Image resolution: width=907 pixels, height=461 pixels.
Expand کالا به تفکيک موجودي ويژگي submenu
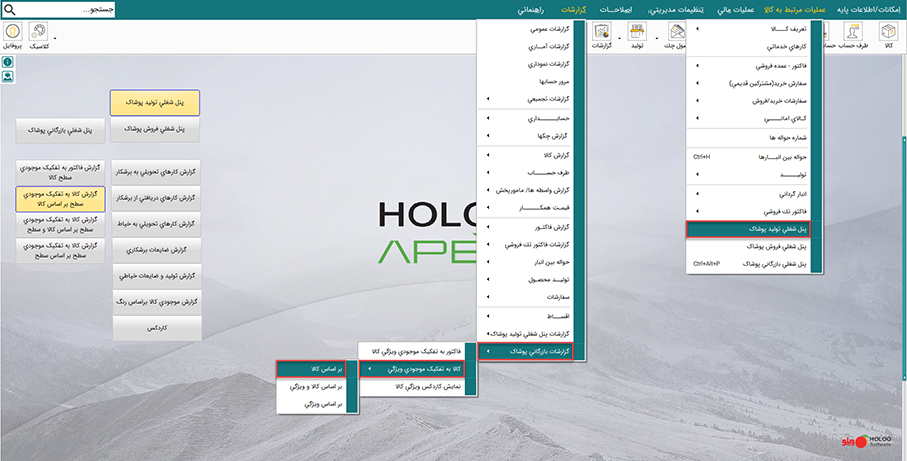(412, 368)
